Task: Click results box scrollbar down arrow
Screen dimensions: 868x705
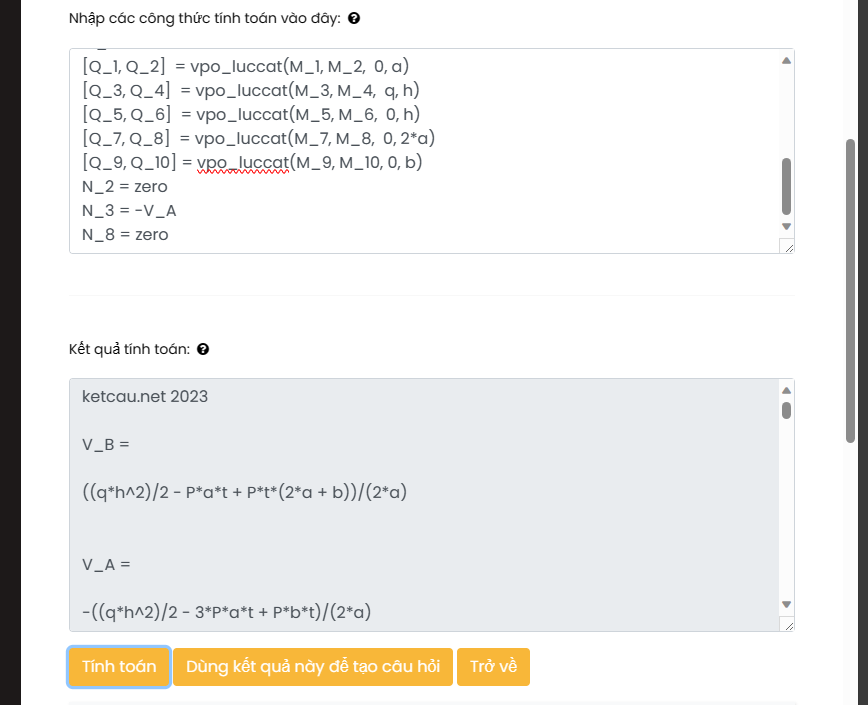Action: tap(786, 604)
